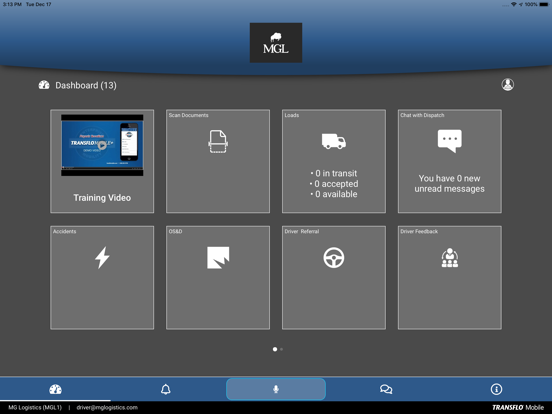Screen dimensions: 552x414
Task: Click the Accidents tile label
Action: click(64, 231)
